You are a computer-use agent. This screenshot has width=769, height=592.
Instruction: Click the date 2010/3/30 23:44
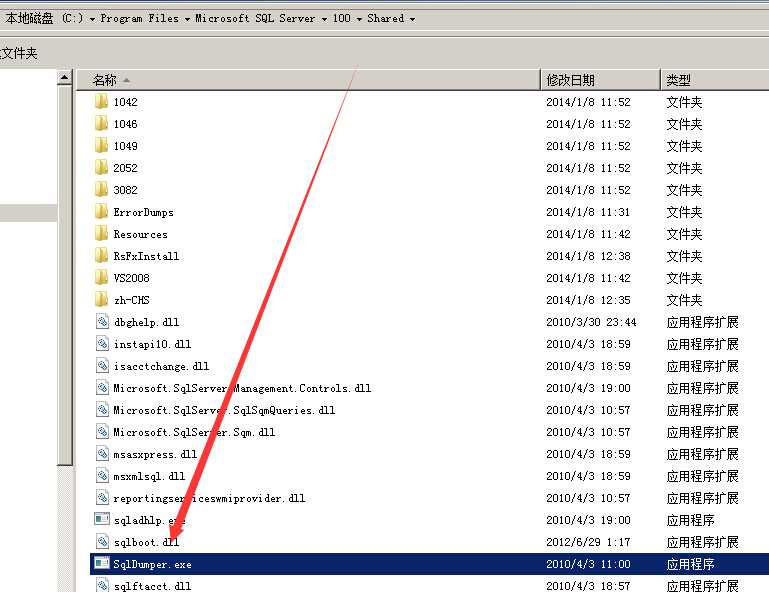pyautogui.click(x=591, y=322)
